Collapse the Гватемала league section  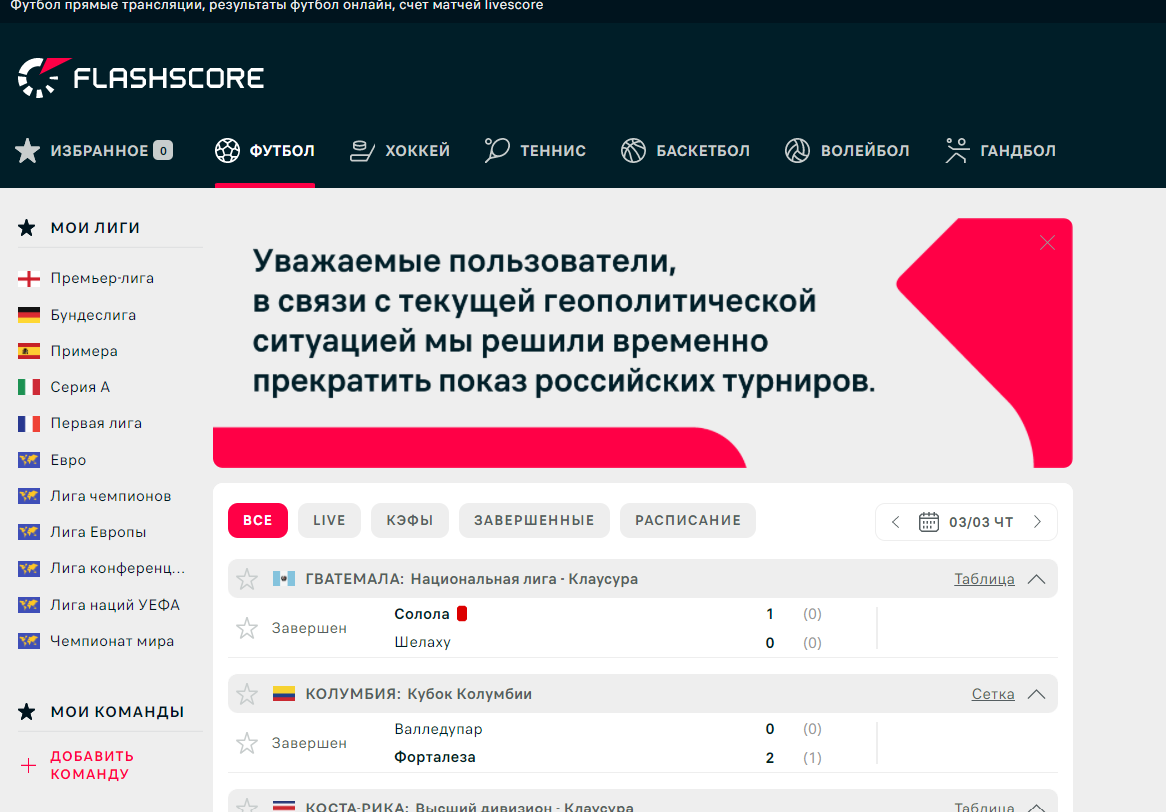coord(1037,579)
